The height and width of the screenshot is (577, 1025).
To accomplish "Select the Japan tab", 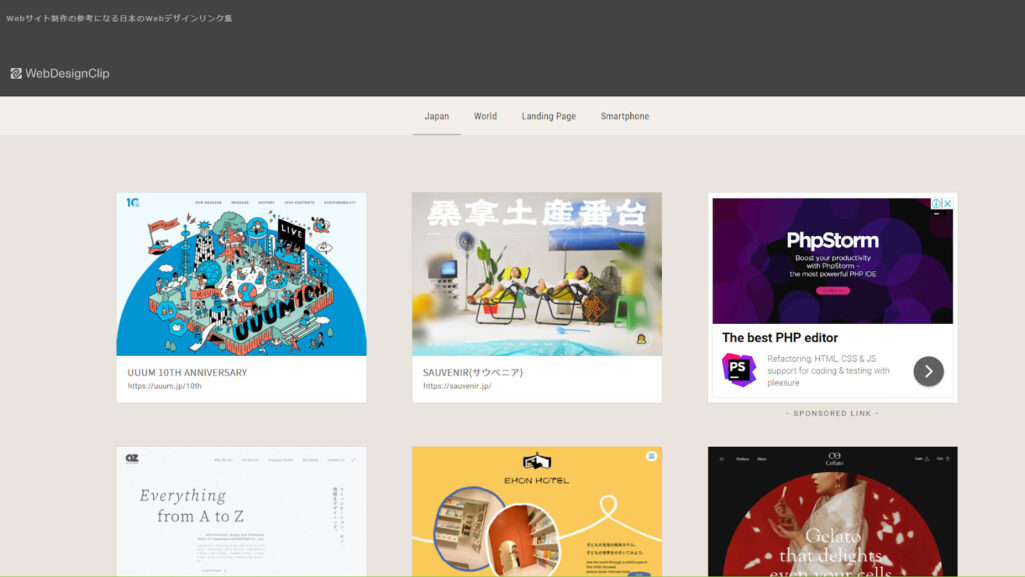I will [437, 116].
